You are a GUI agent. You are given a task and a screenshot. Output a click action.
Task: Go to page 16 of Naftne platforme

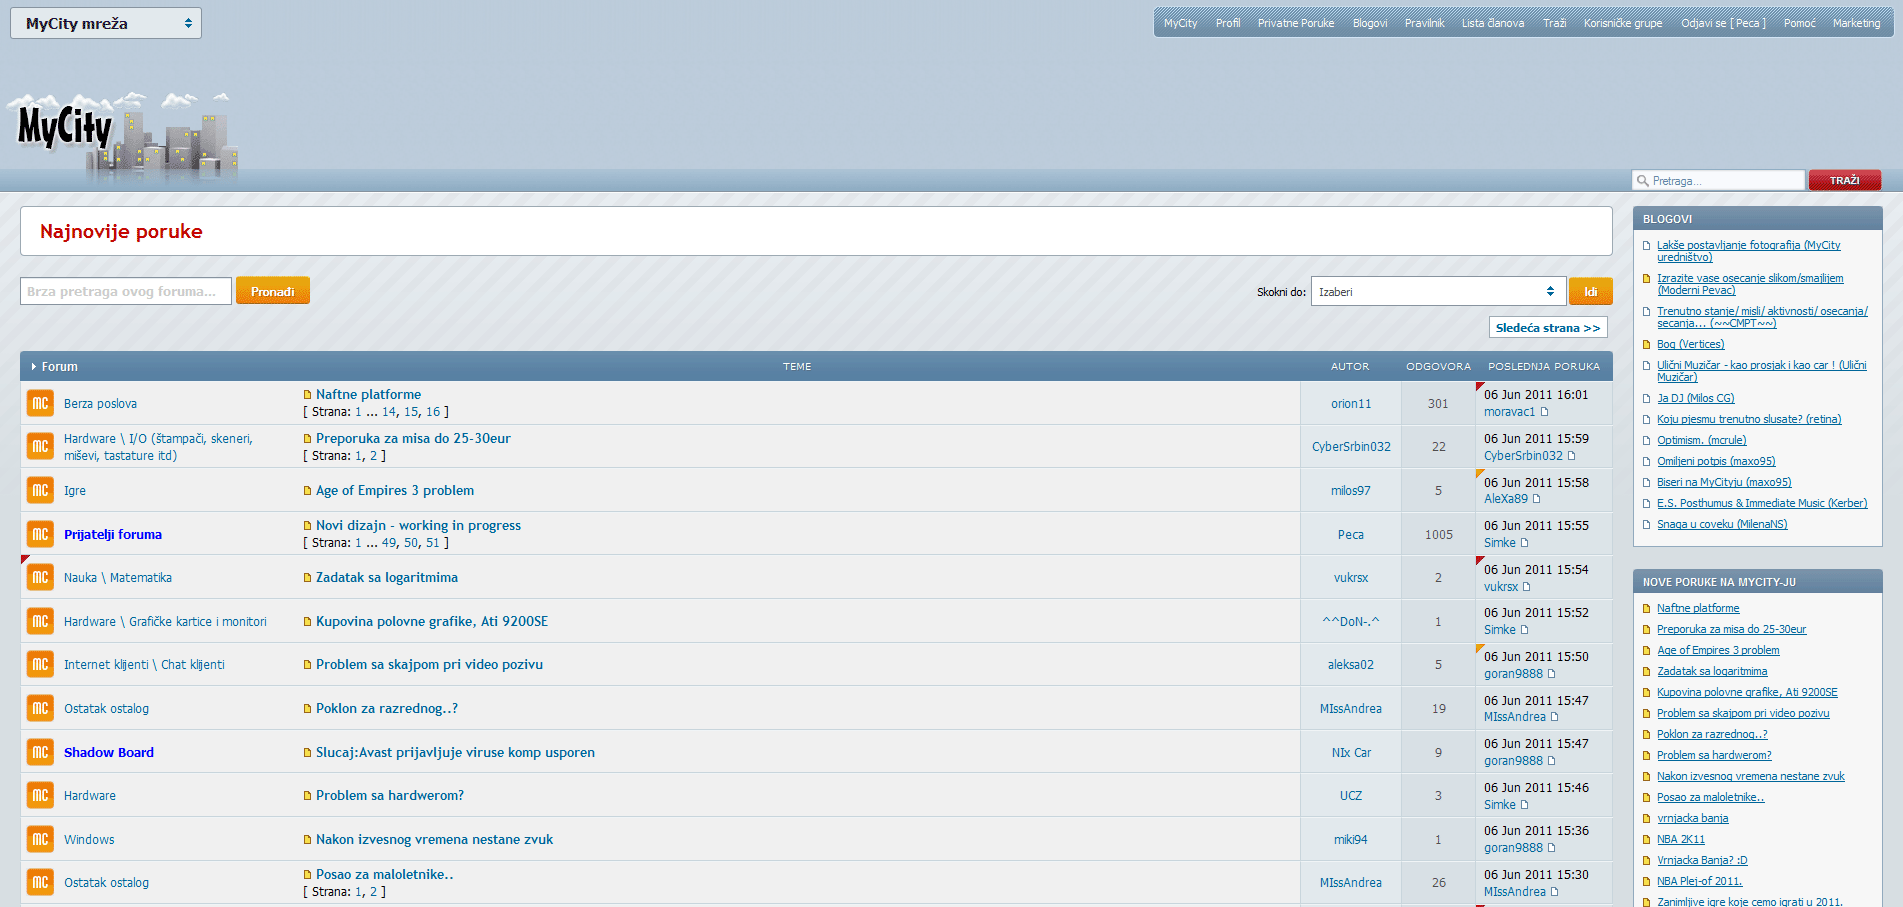[433, 412]
